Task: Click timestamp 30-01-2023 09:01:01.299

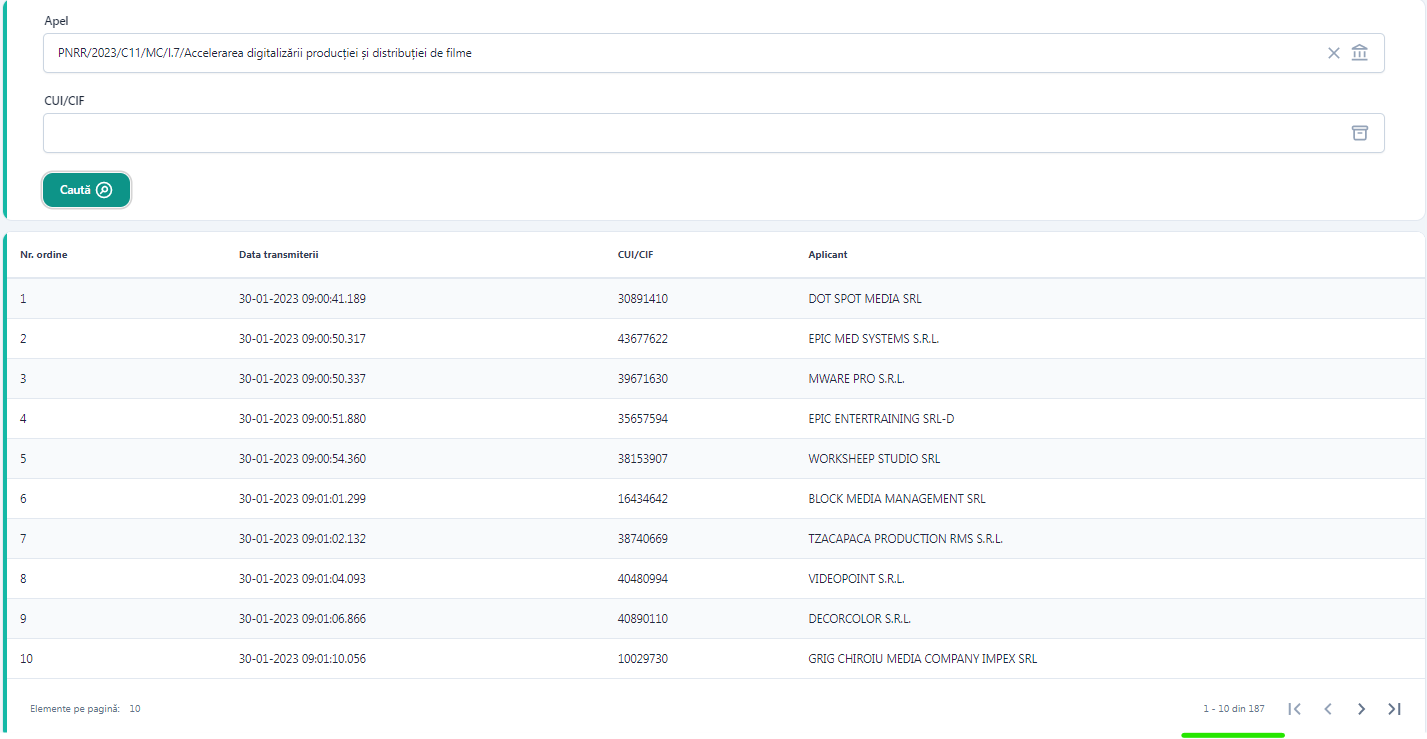Action: point(302,499)
